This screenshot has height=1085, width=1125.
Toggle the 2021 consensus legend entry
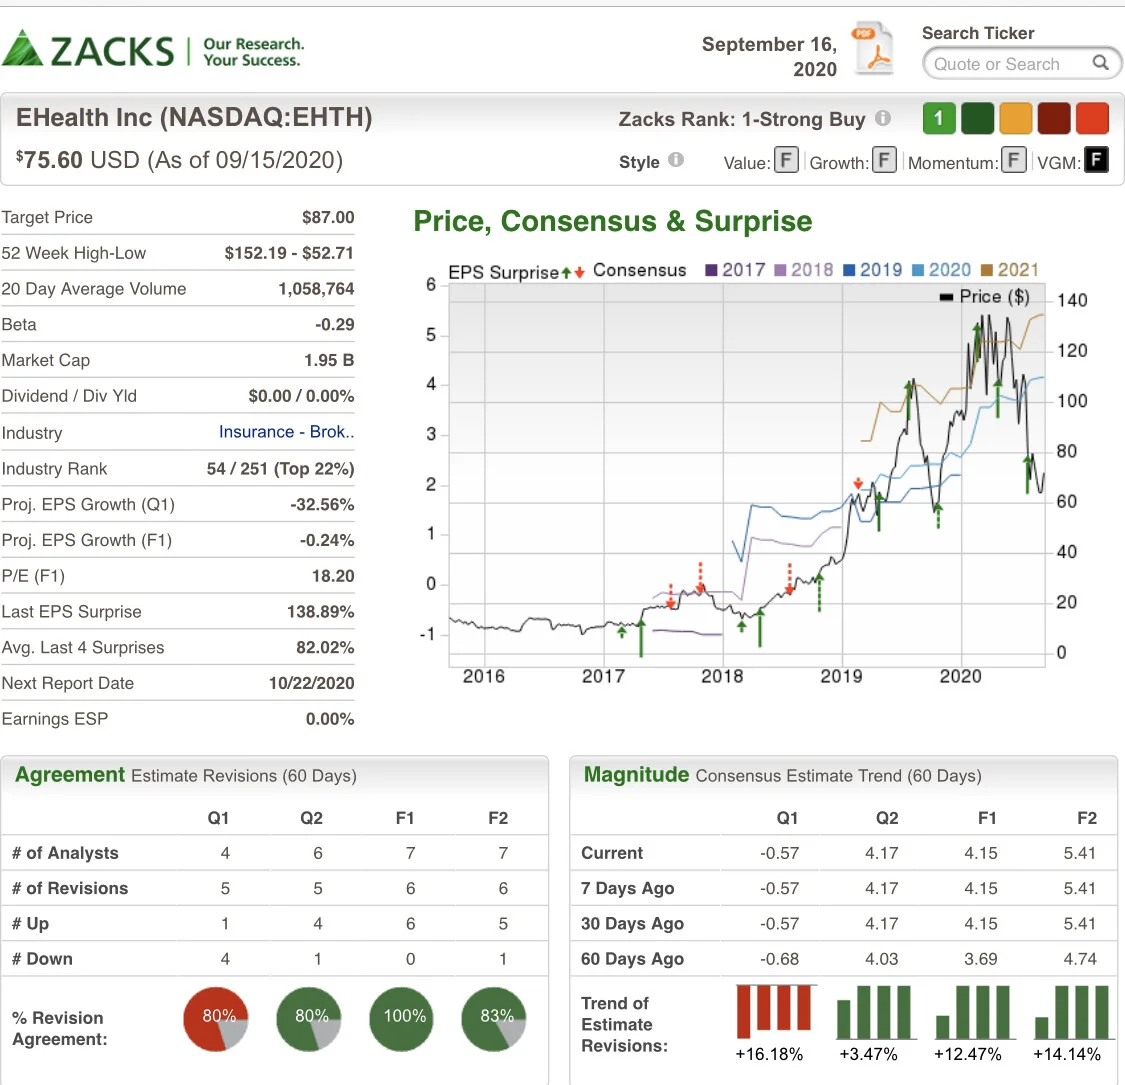[1009, 270]
